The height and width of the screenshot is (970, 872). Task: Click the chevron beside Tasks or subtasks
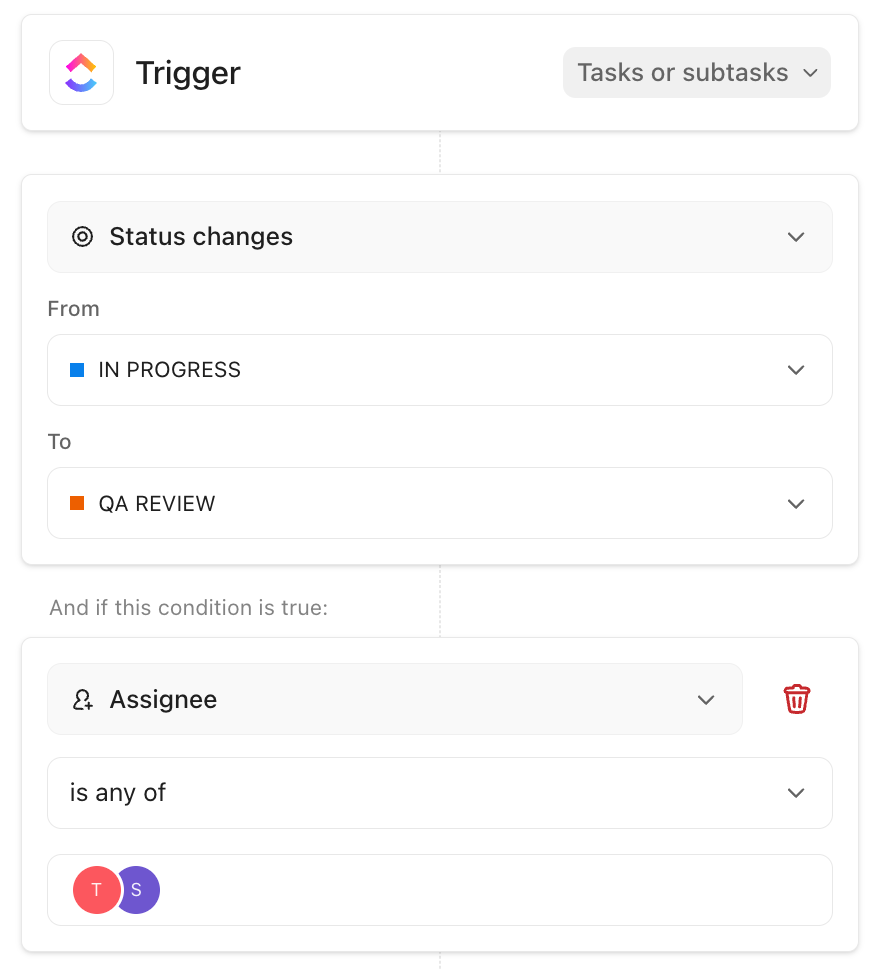point(812,72)
